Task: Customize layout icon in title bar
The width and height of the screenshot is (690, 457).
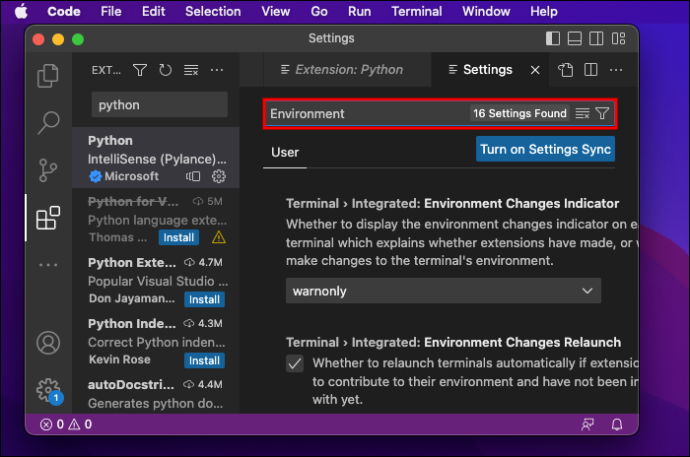Action: pos(618,39)
